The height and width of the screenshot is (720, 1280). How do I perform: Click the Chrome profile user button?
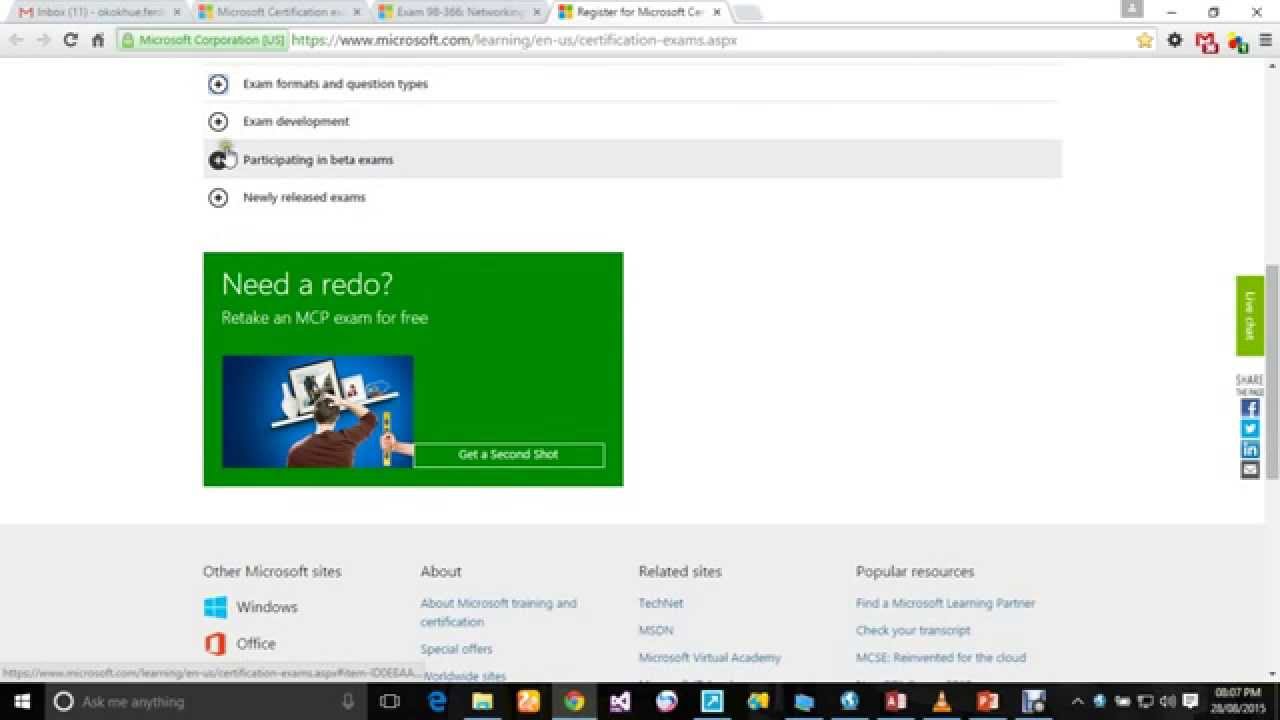1132,9
